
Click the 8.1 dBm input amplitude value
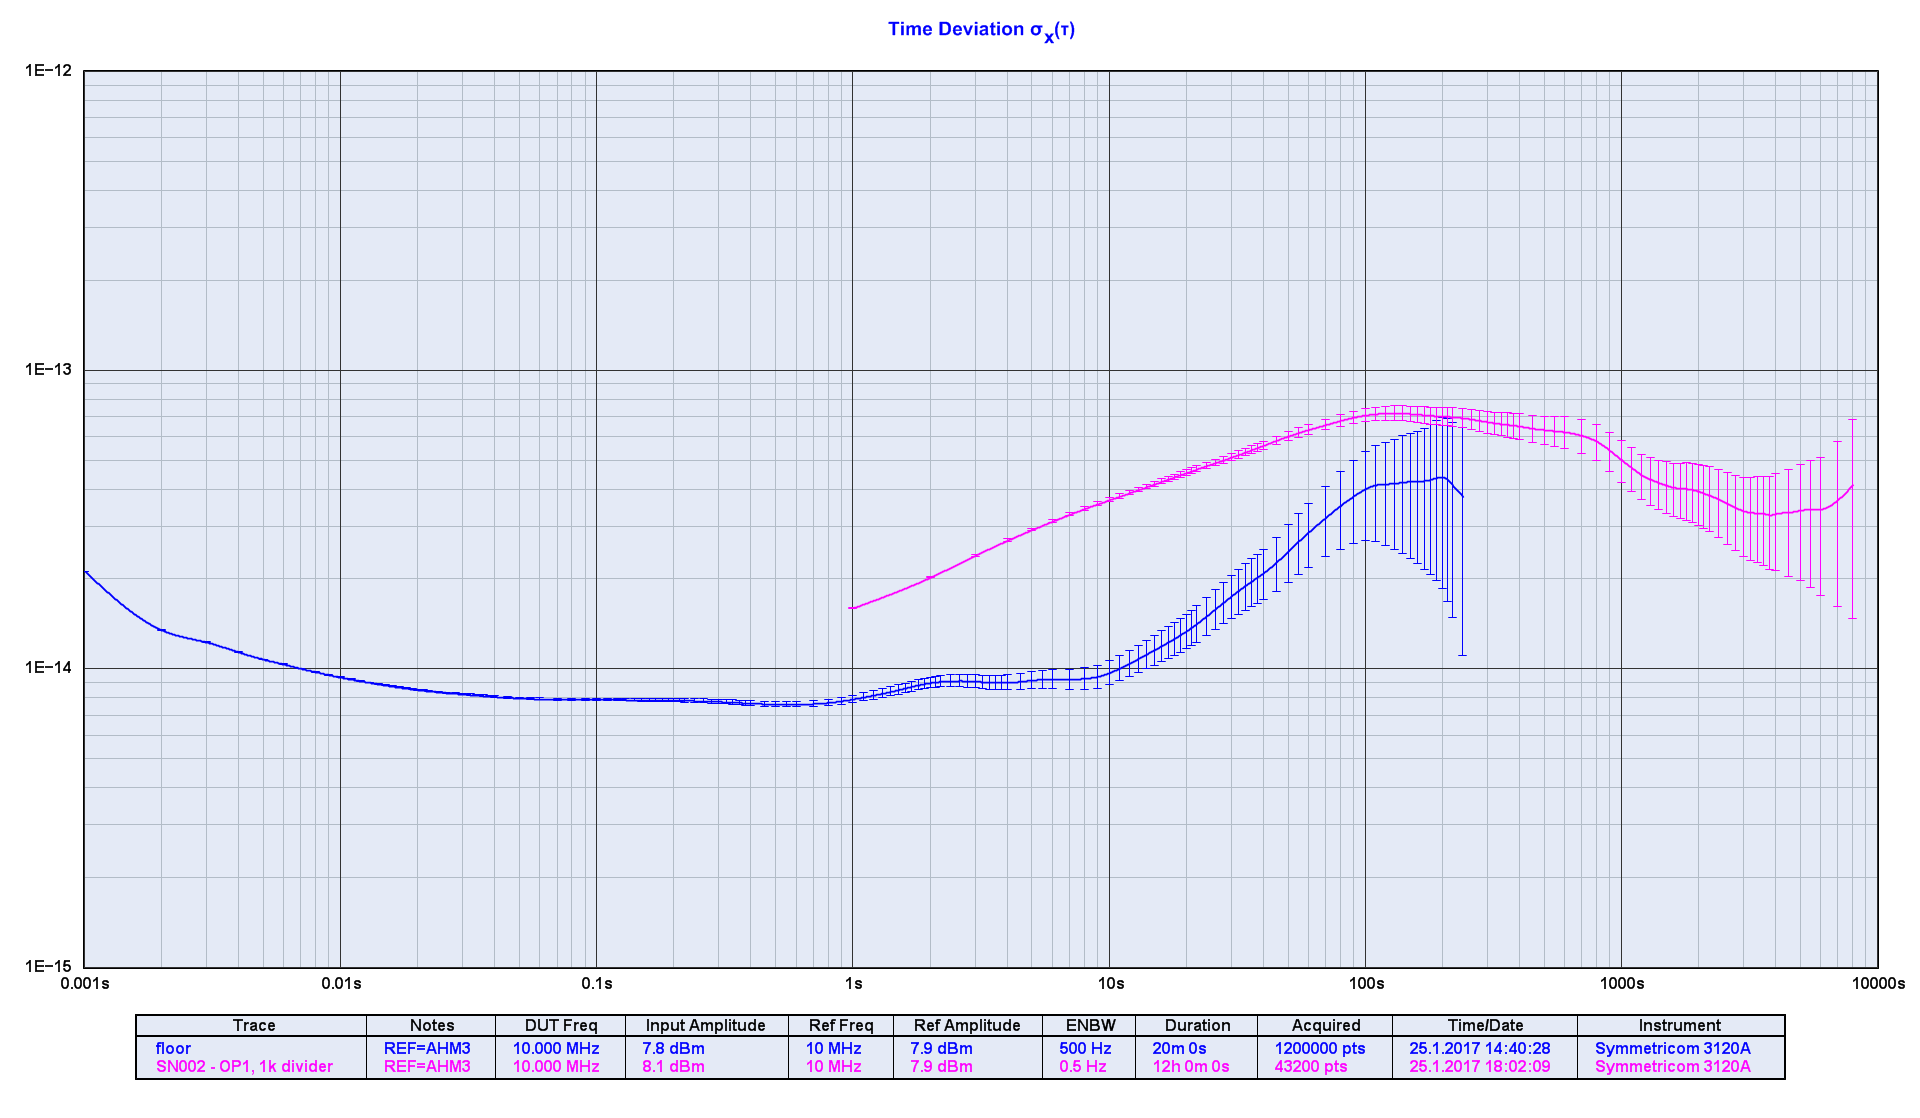(x=673, y=1066)
